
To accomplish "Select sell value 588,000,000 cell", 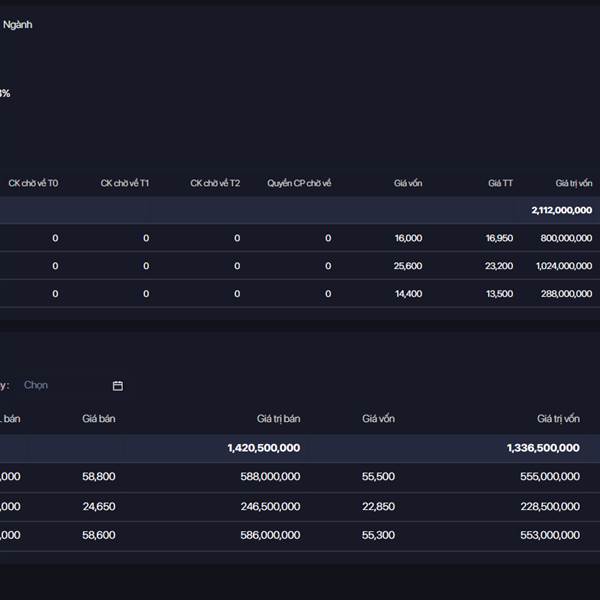I will point(270,476).
